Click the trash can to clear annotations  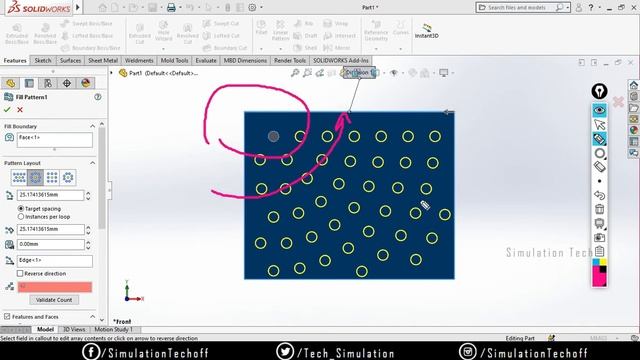(x=599, y=209)
